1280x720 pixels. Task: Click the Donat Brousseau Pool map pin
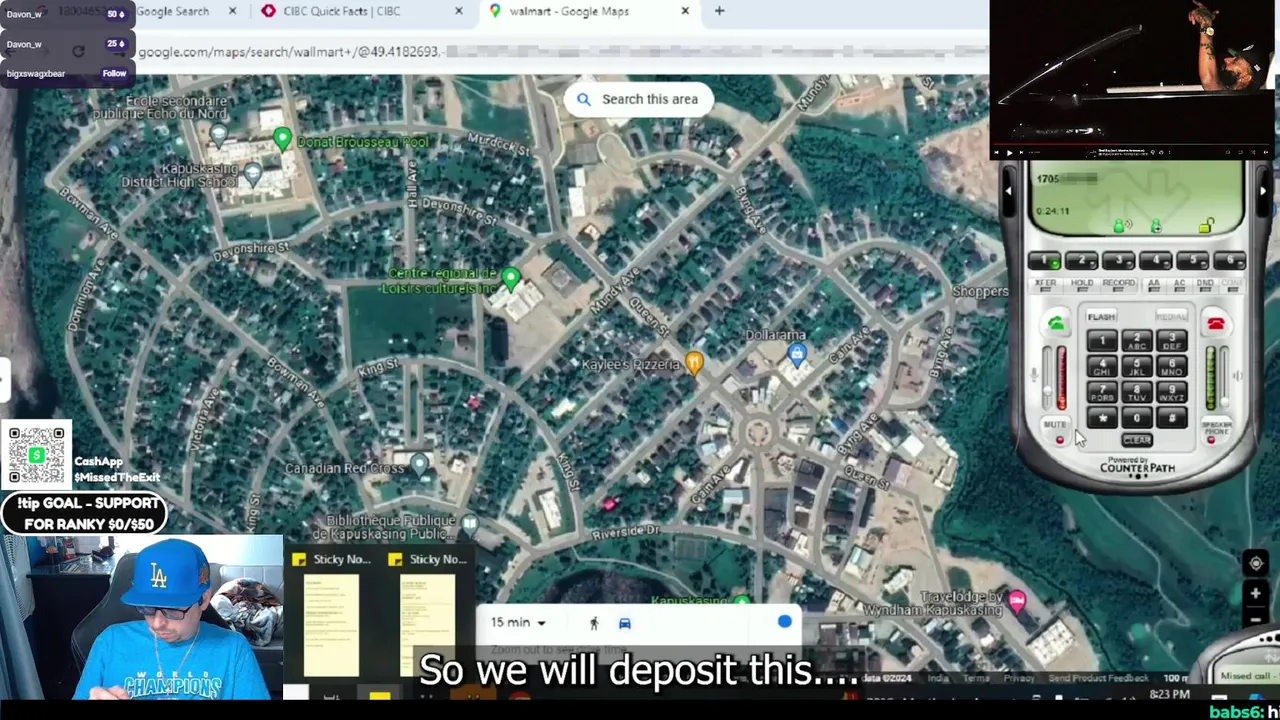[283, 140]
